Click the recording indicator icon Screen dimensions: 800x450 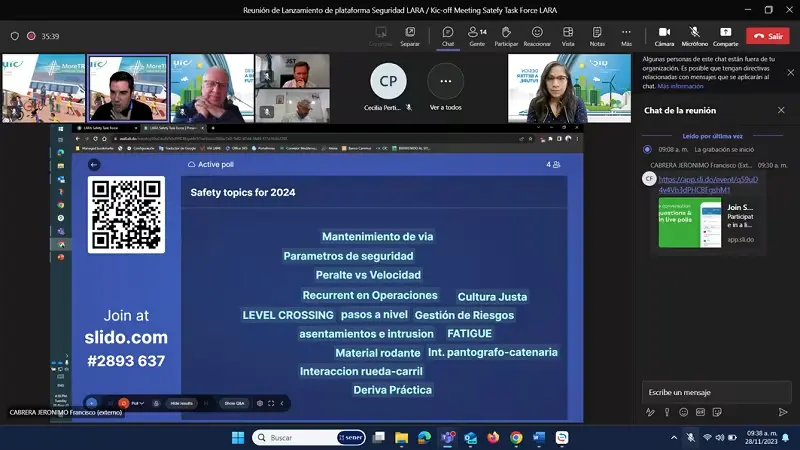pos(31,36)
